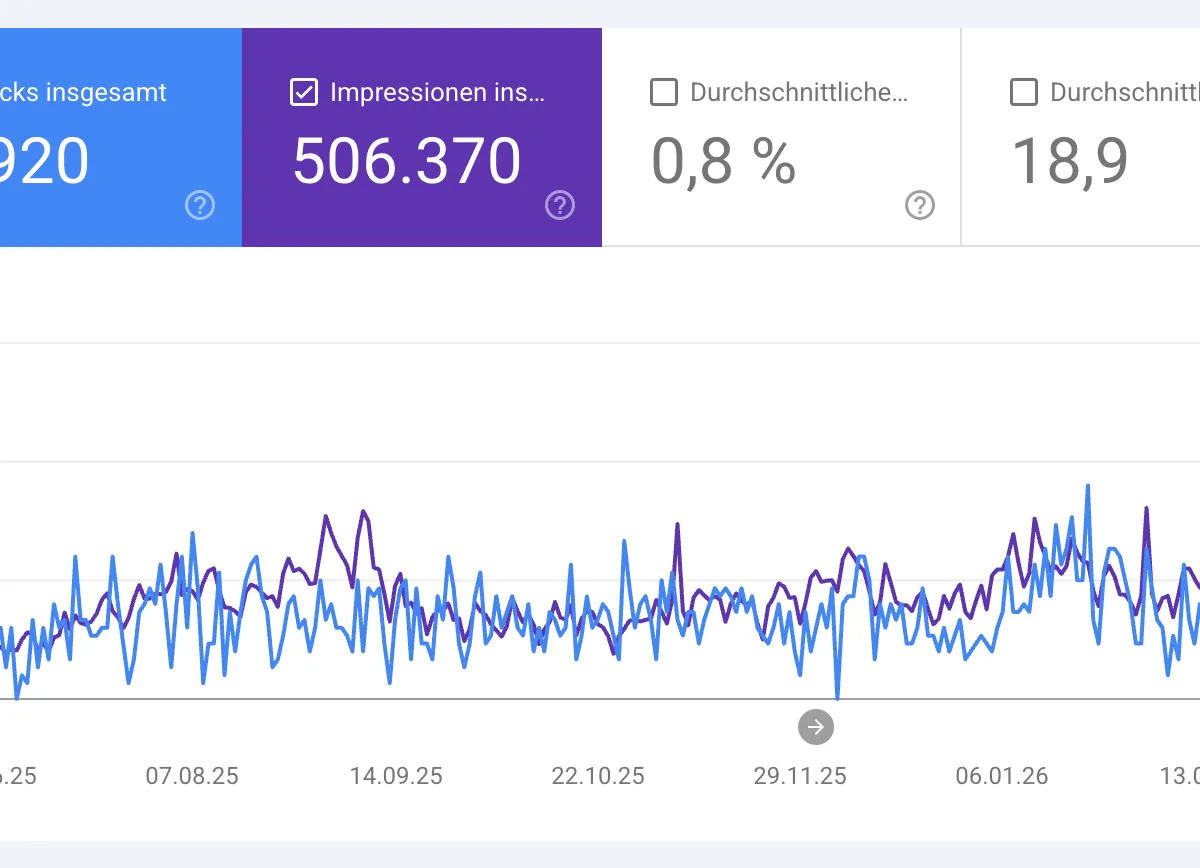
Task: Uncheck the Impressionen insgesamt checkbox
Action: click(x=303, y=93)
